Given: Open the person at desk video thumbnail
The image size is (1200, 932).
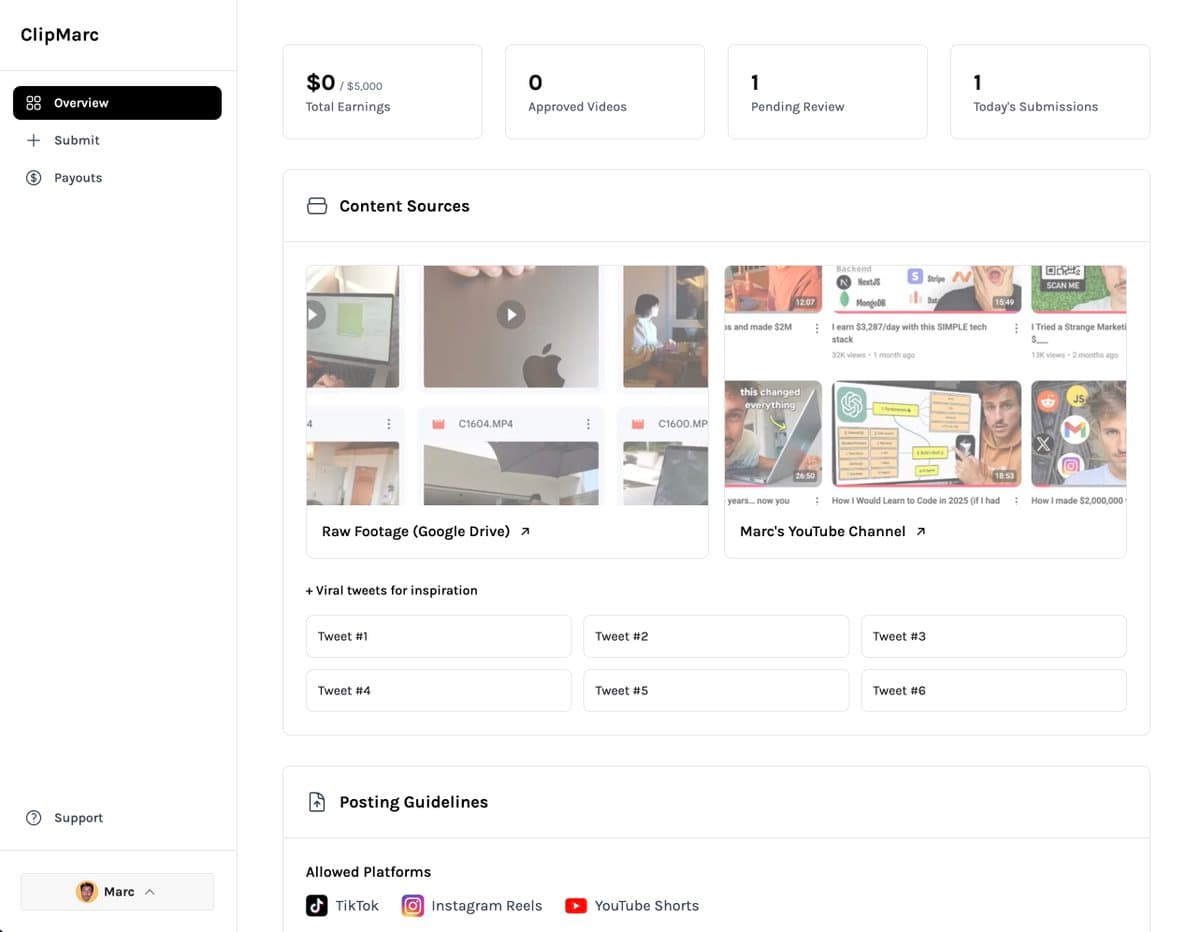Looking at the screenshot, I should pos(665,326).
